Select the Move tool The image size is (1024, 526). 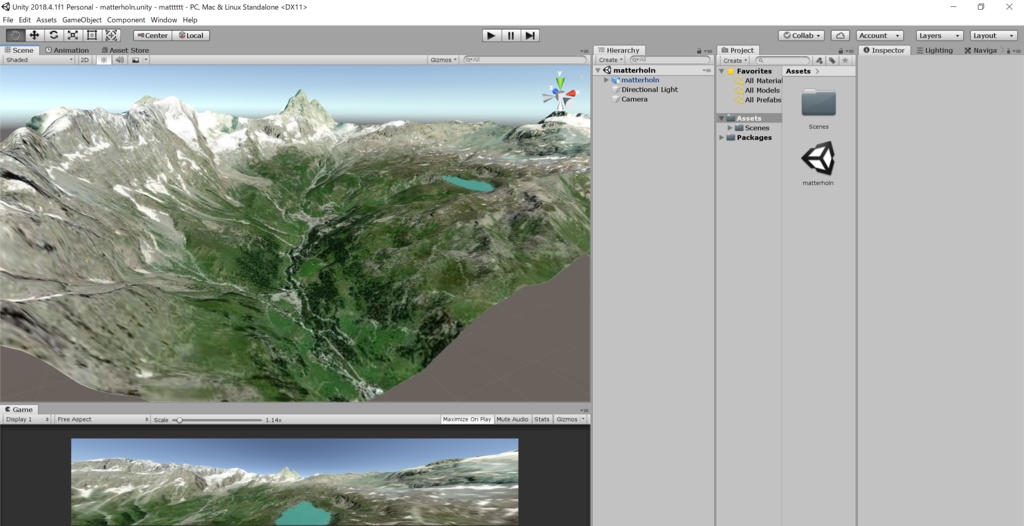point(34,35)
